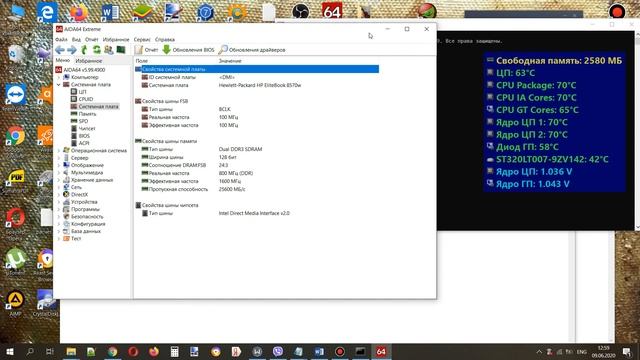The width and height of the screenshot is (640, 360).
Task: Open Calculator from the taskbar
Action: (174, 351)
